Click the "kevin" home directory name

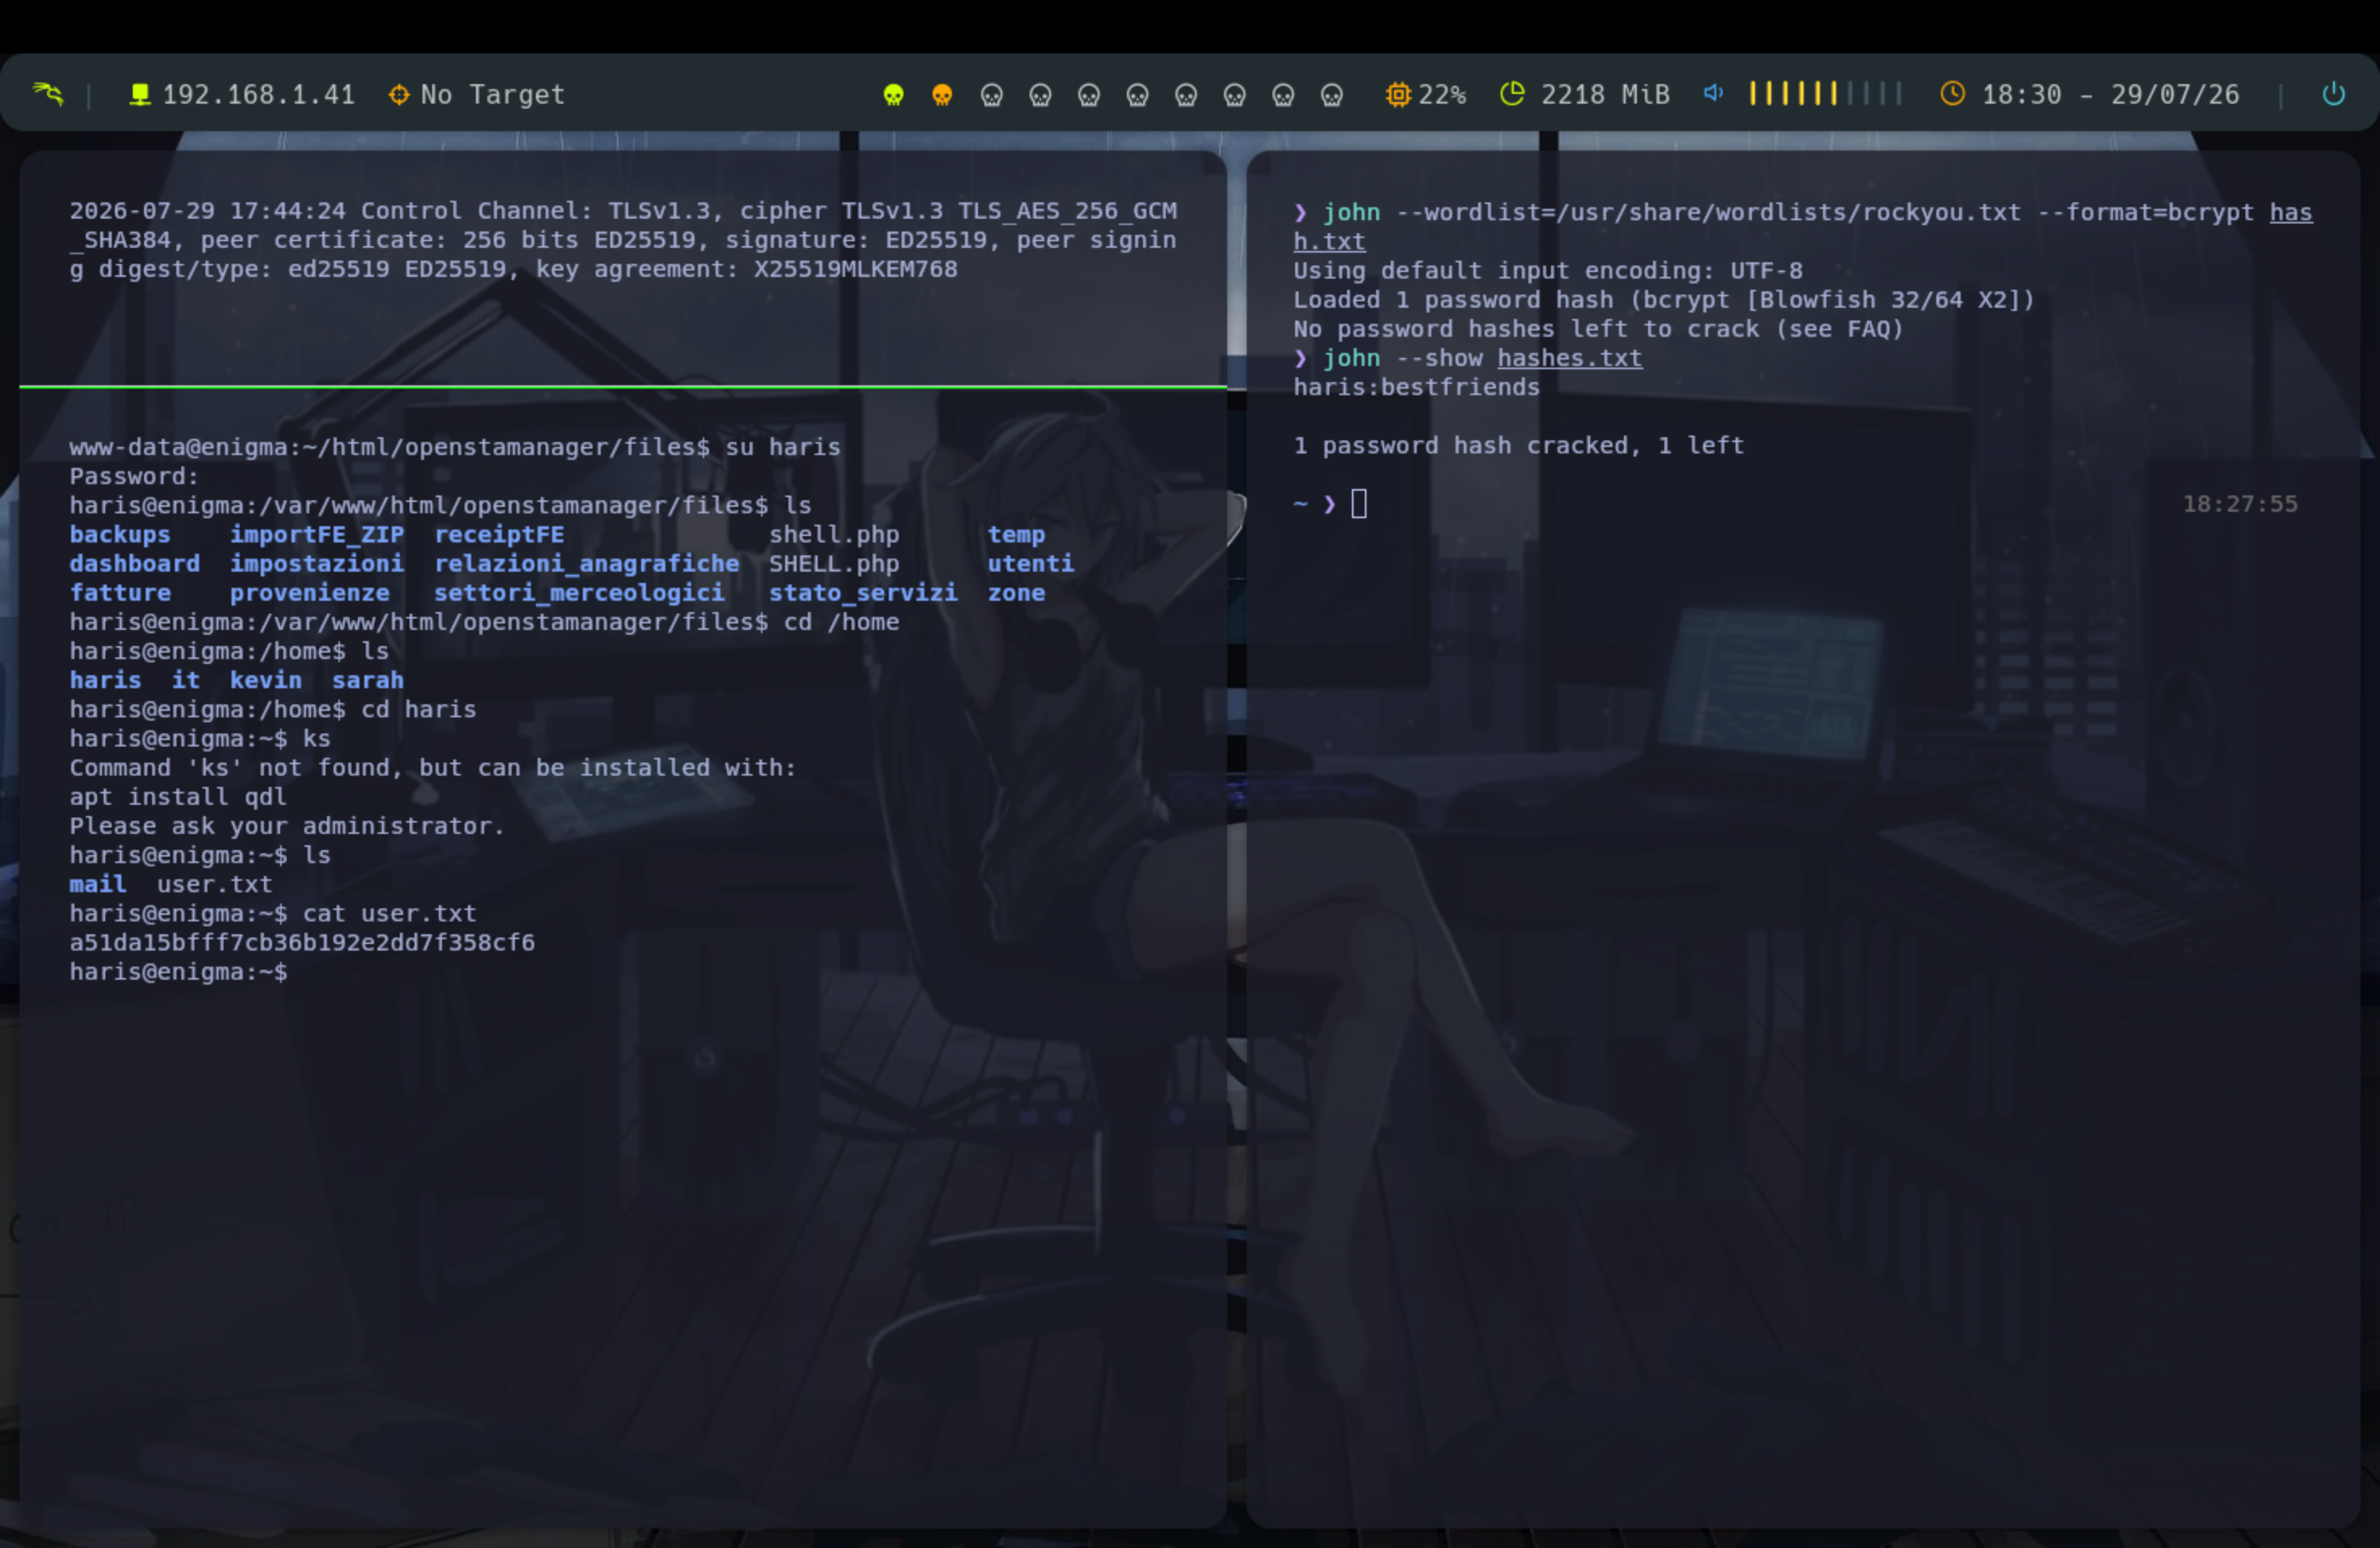[x=266, y=680]
